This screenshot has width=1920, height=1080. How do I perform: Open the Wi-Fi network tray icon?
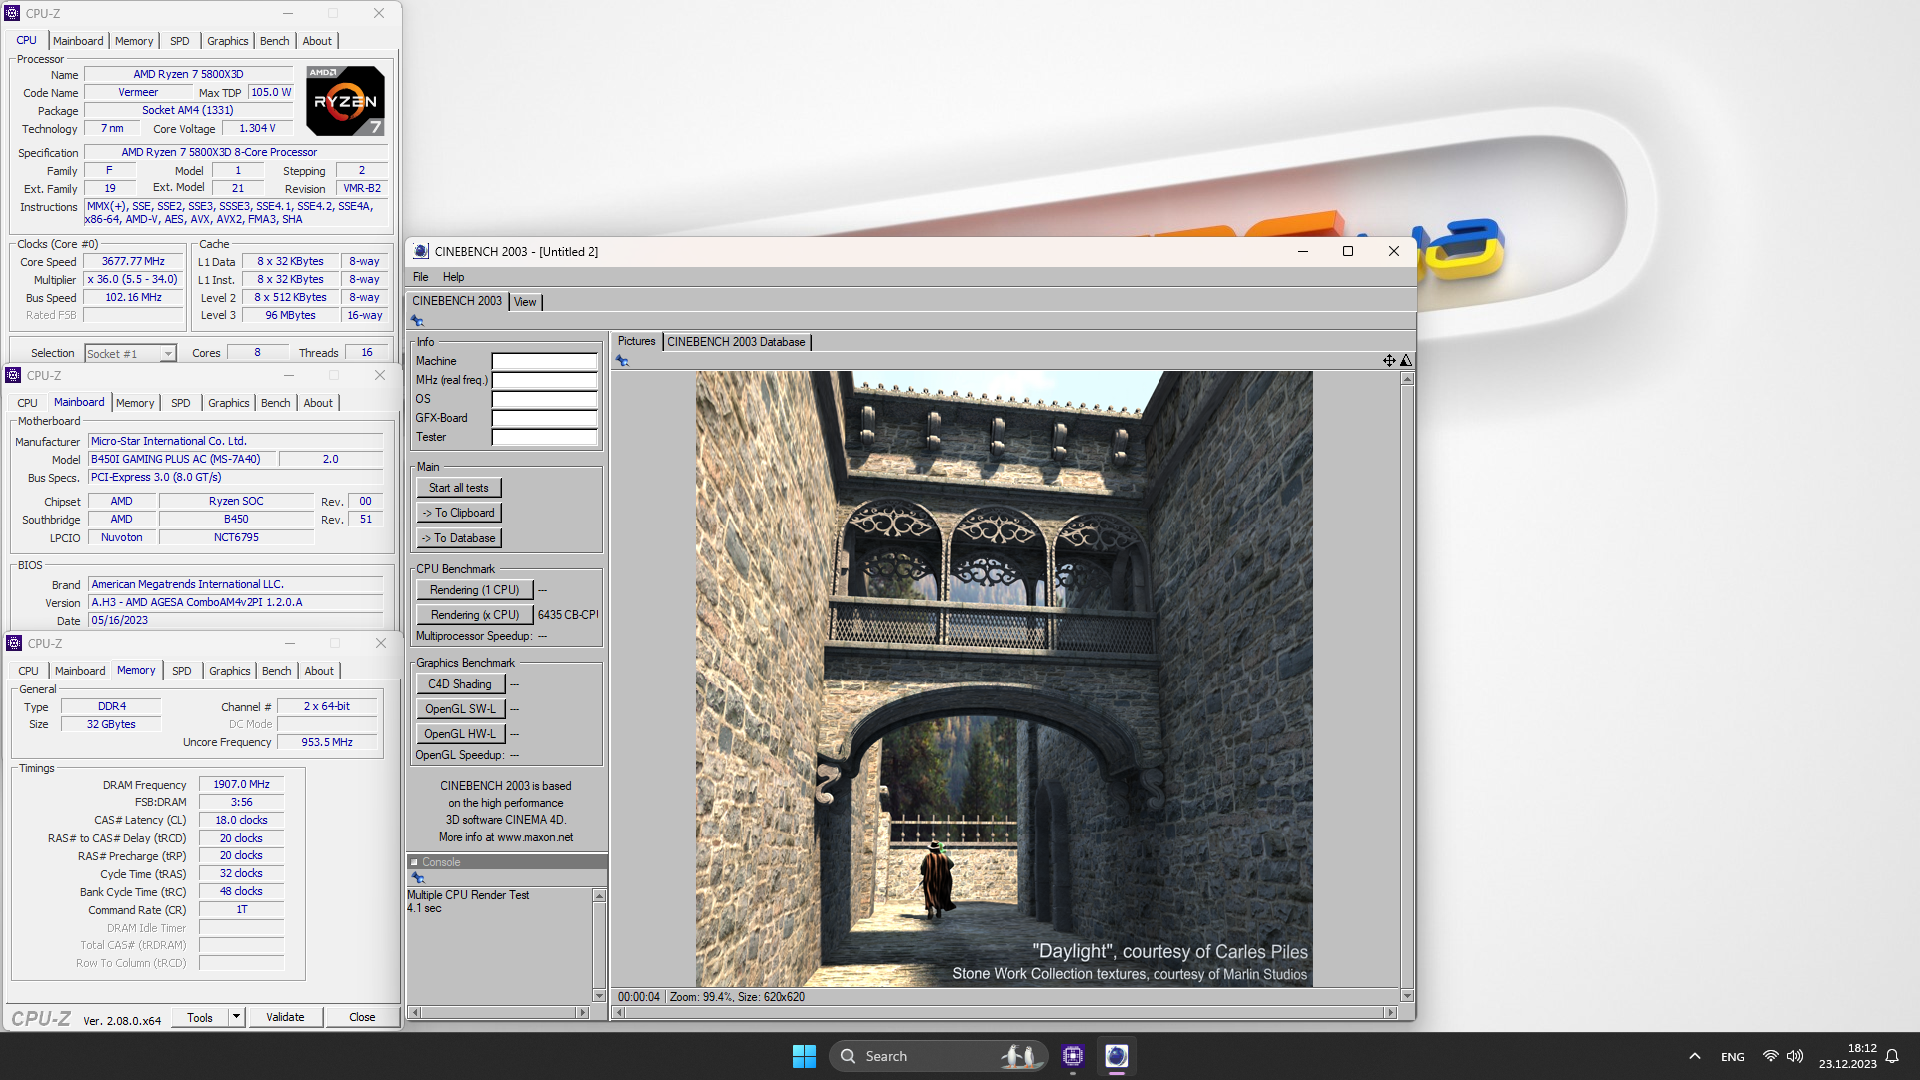tap(1771, 1056)
